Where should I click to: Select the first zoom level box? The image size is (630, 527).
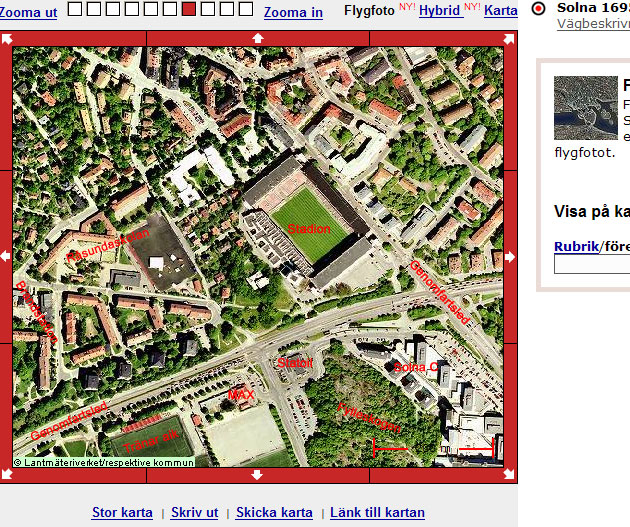(x=75, y=9)
